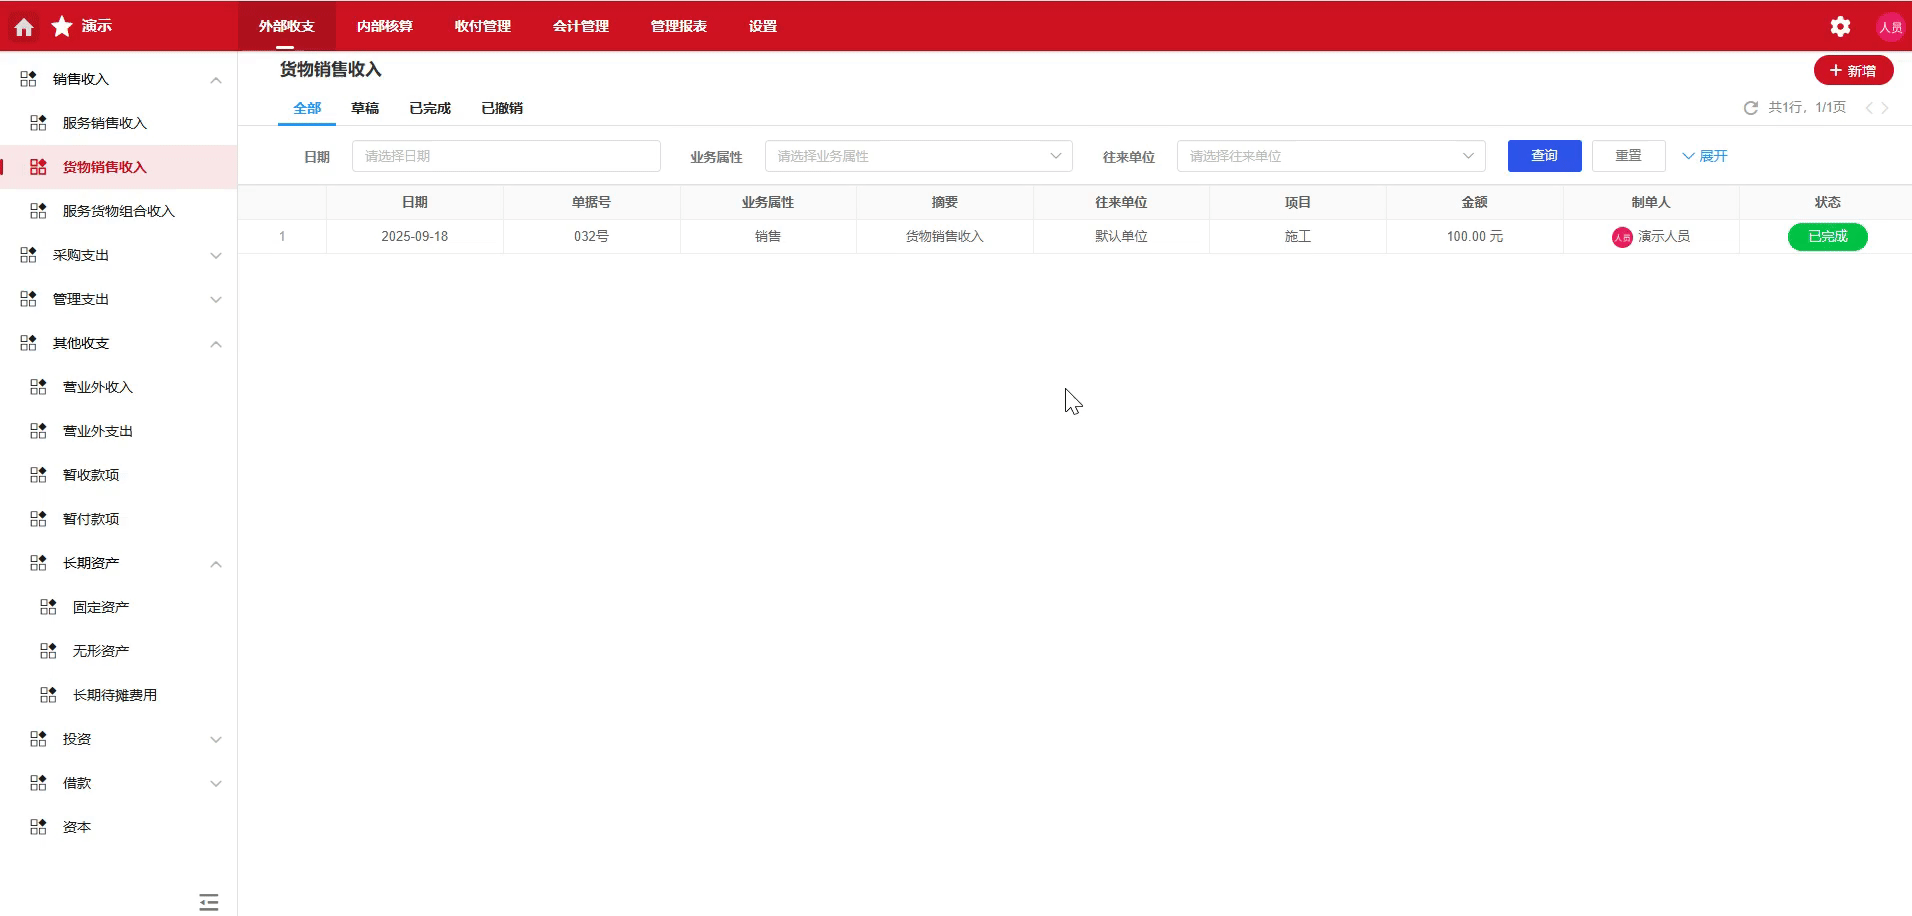
Task: Click the refresh icon near 共1行
Action: [x=1750, y=107]
